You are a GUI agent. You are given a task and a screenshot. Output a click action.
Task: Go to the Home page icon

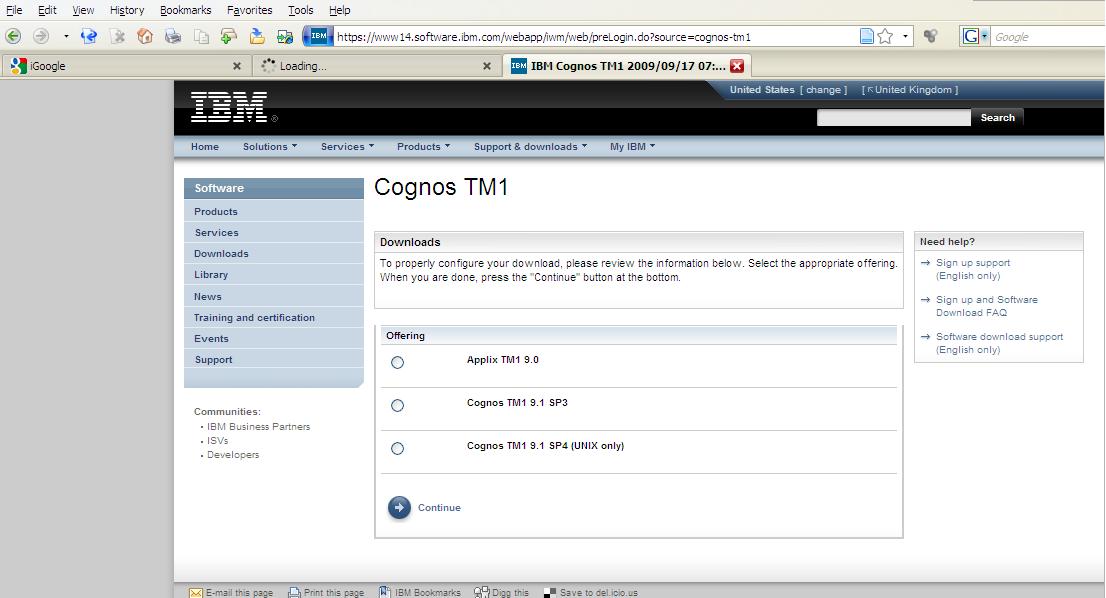coord(145,36)
